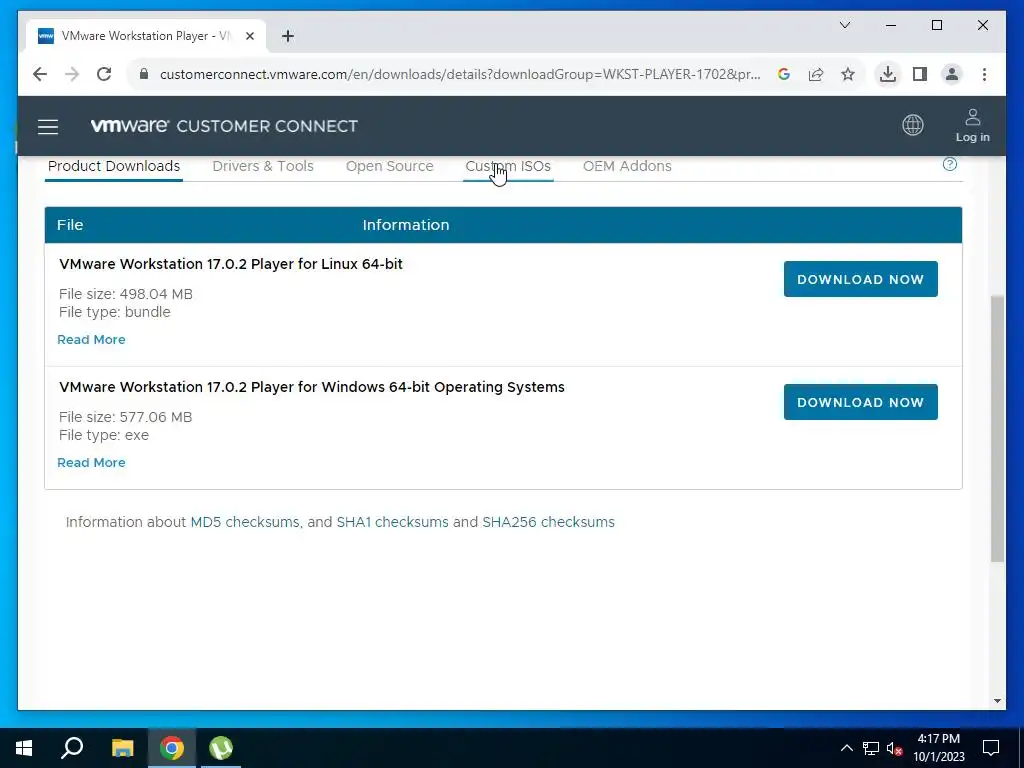Switch to the OEM Addons tab
Image resolution: width=1024 pixels, height=768 pixels.
click(x=627, y=166)
